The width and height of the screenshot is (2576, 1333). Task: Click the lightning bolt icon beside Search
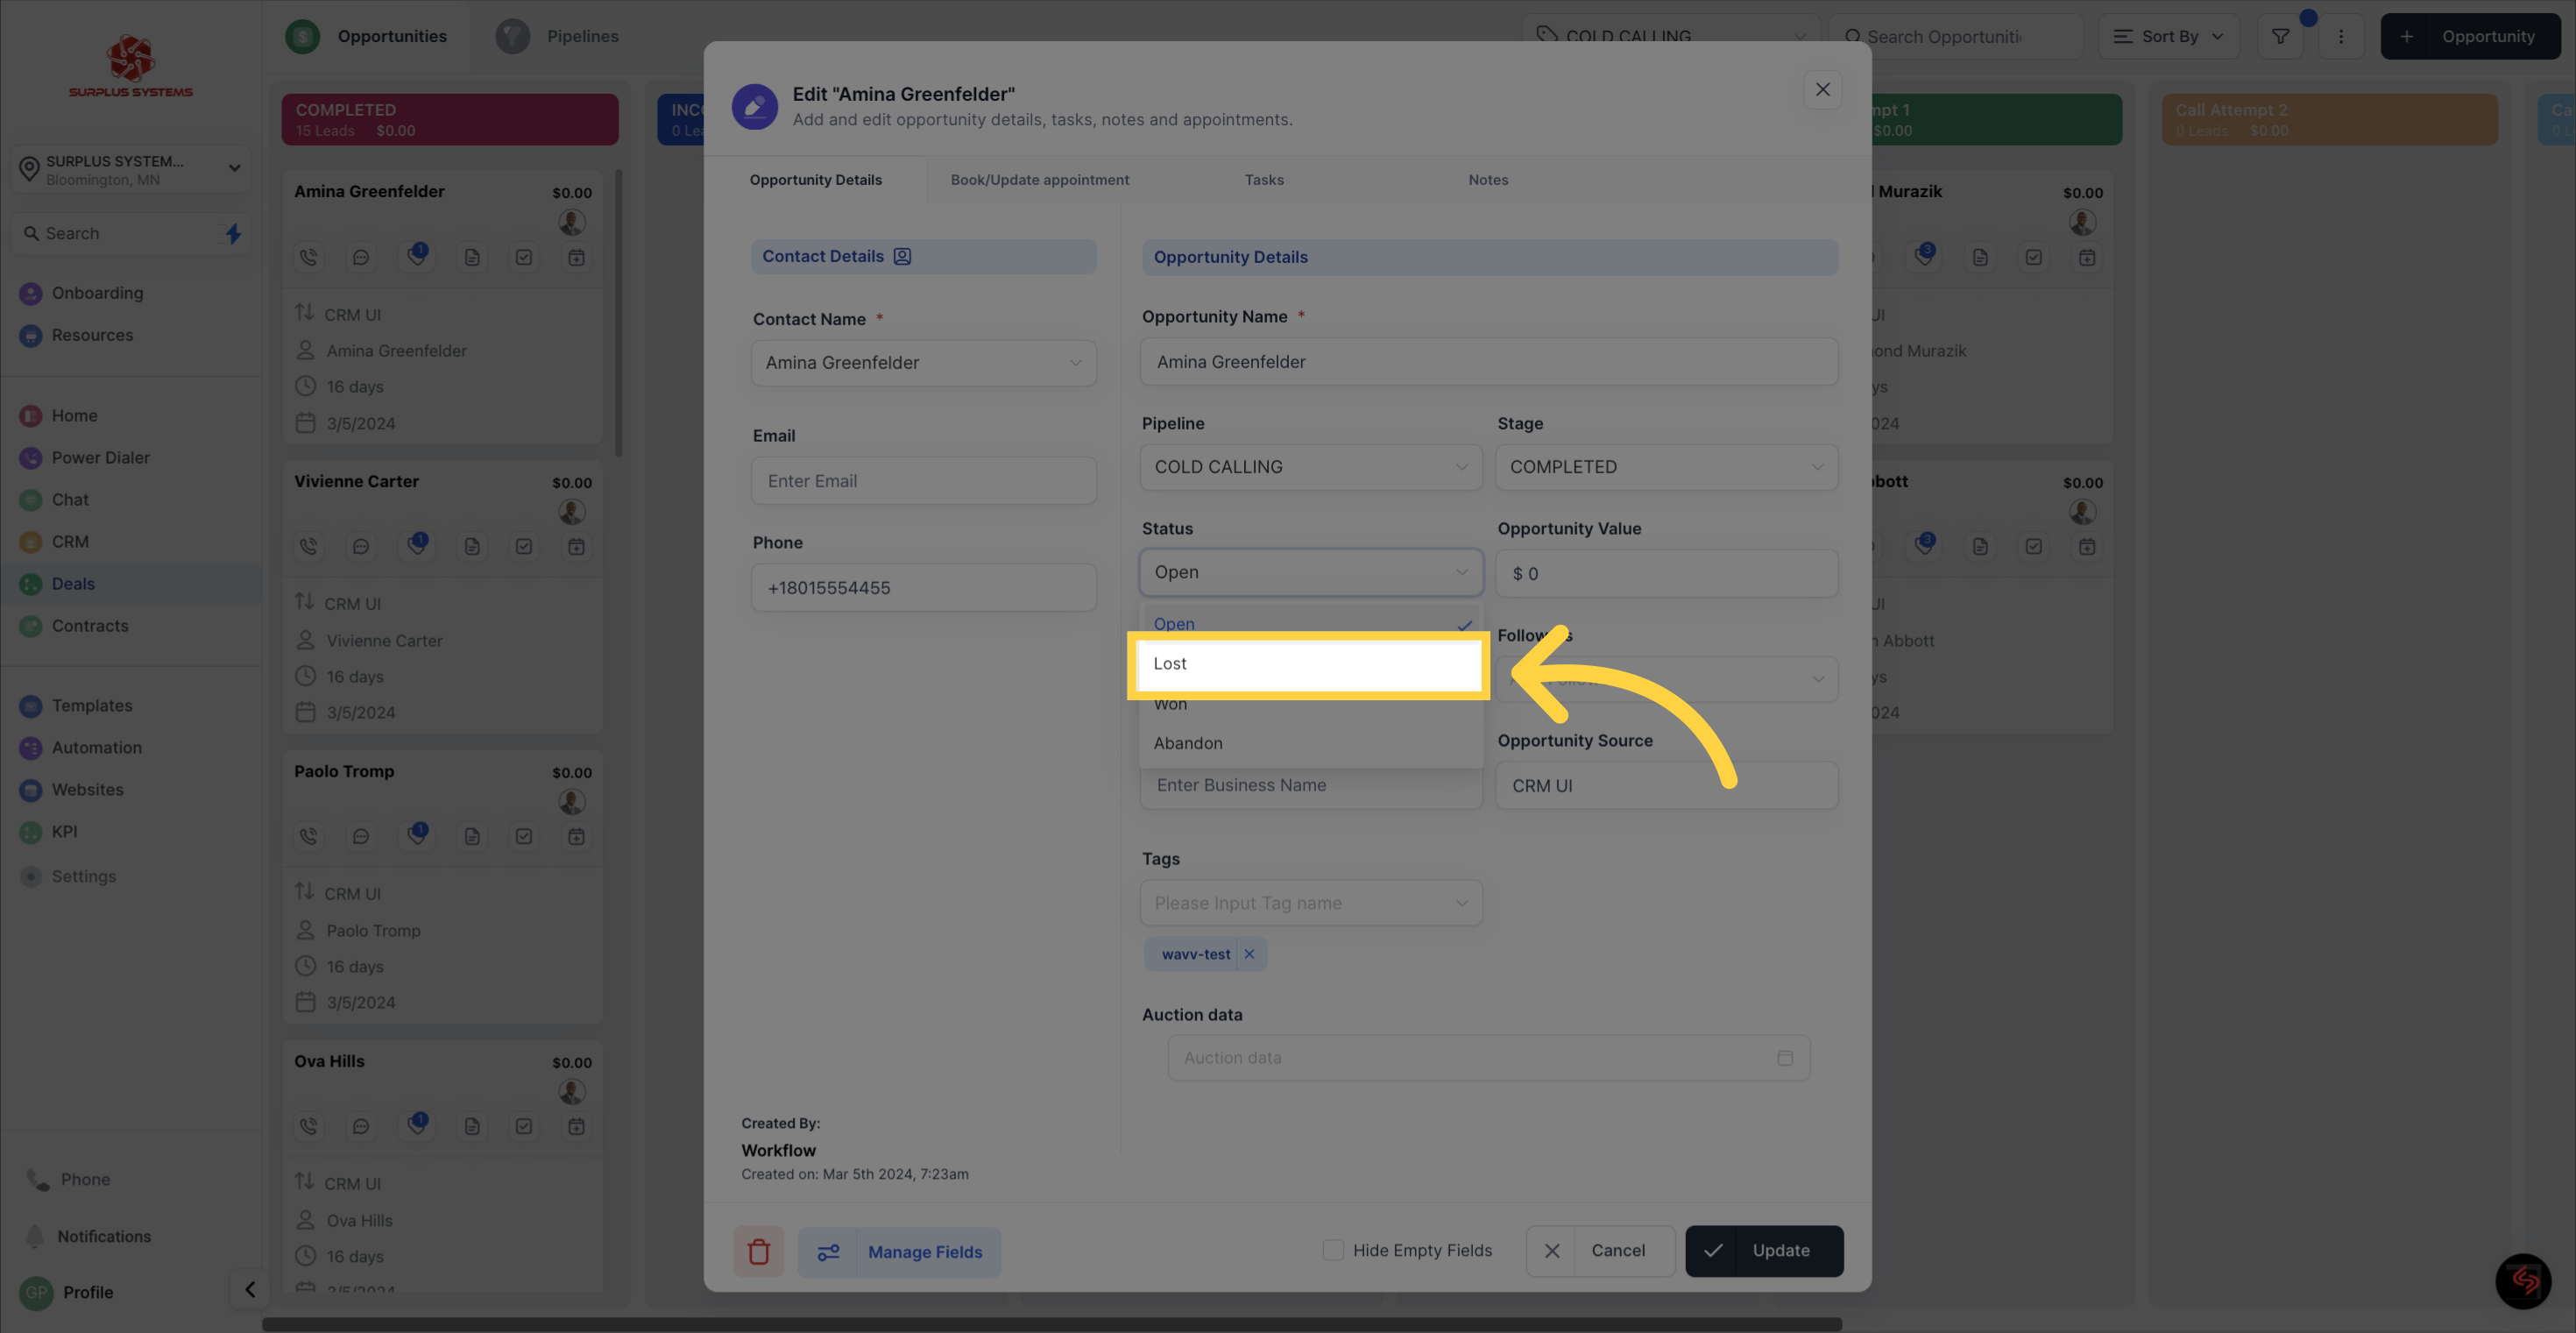pyautogui.click(x=233, y=233)
